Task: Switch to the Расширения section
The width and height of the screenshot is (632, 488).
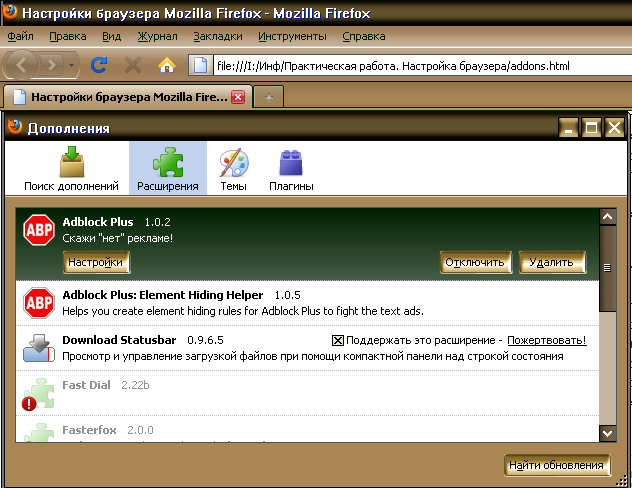Action: pos(168,168)
